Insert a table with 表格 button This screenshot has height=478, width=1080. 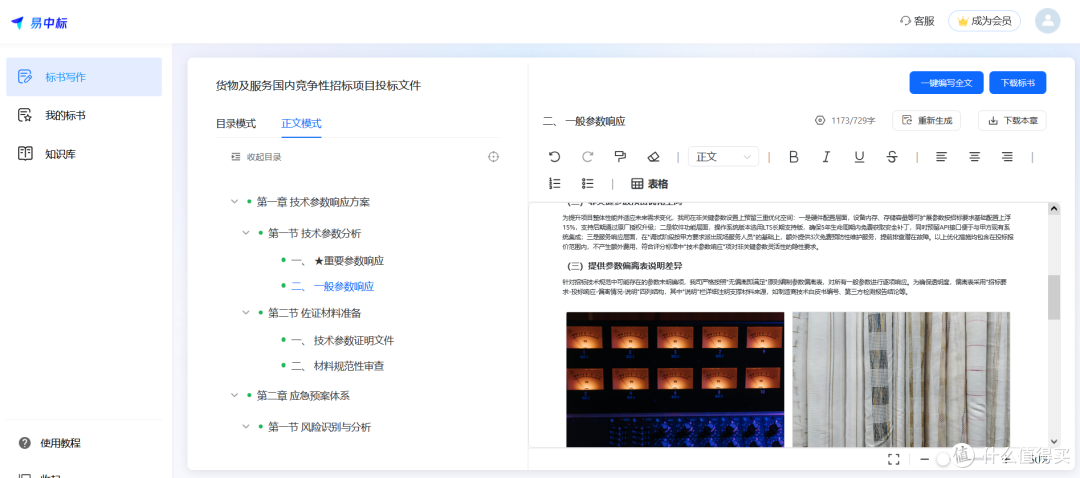coord(650,184)
